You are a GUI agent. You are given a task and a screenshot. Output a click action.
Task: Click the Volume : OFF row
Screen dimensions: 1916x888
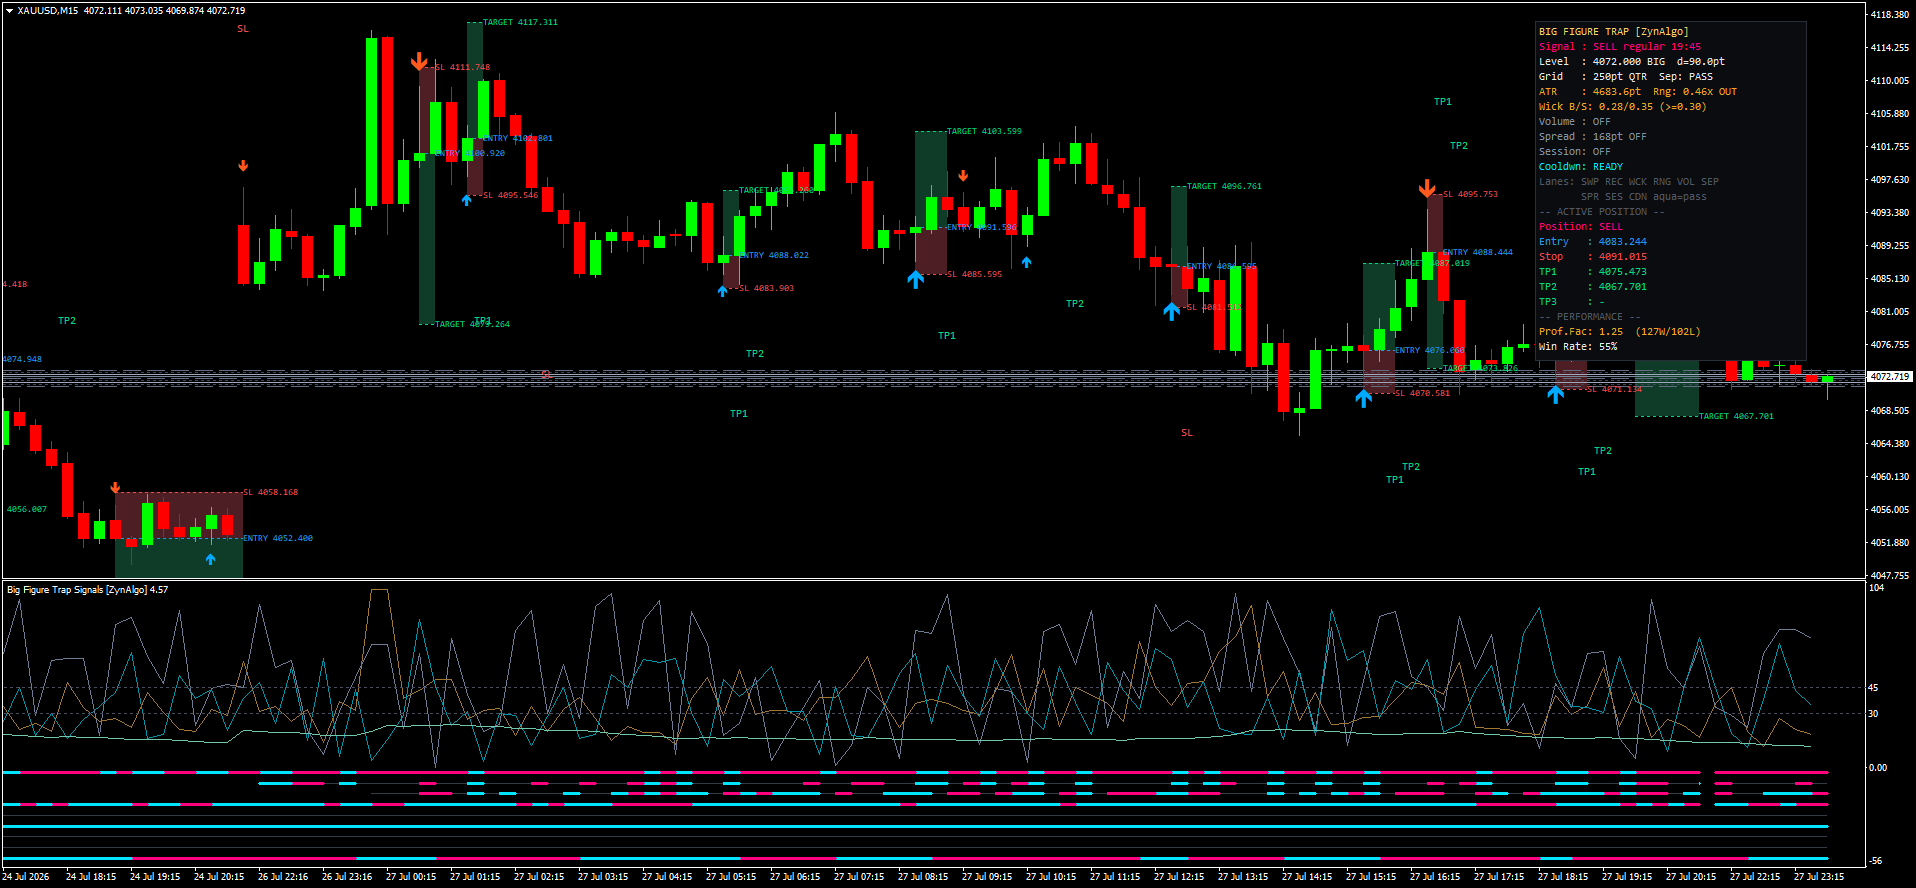coord(1574,122)
